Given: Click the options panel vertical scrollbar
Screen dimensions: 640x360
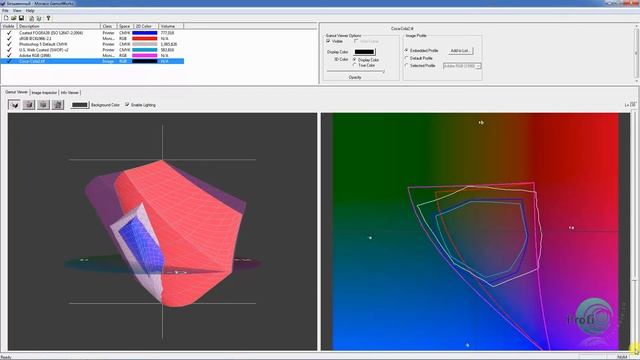Looking at the screenshot, I should point(636,52).
